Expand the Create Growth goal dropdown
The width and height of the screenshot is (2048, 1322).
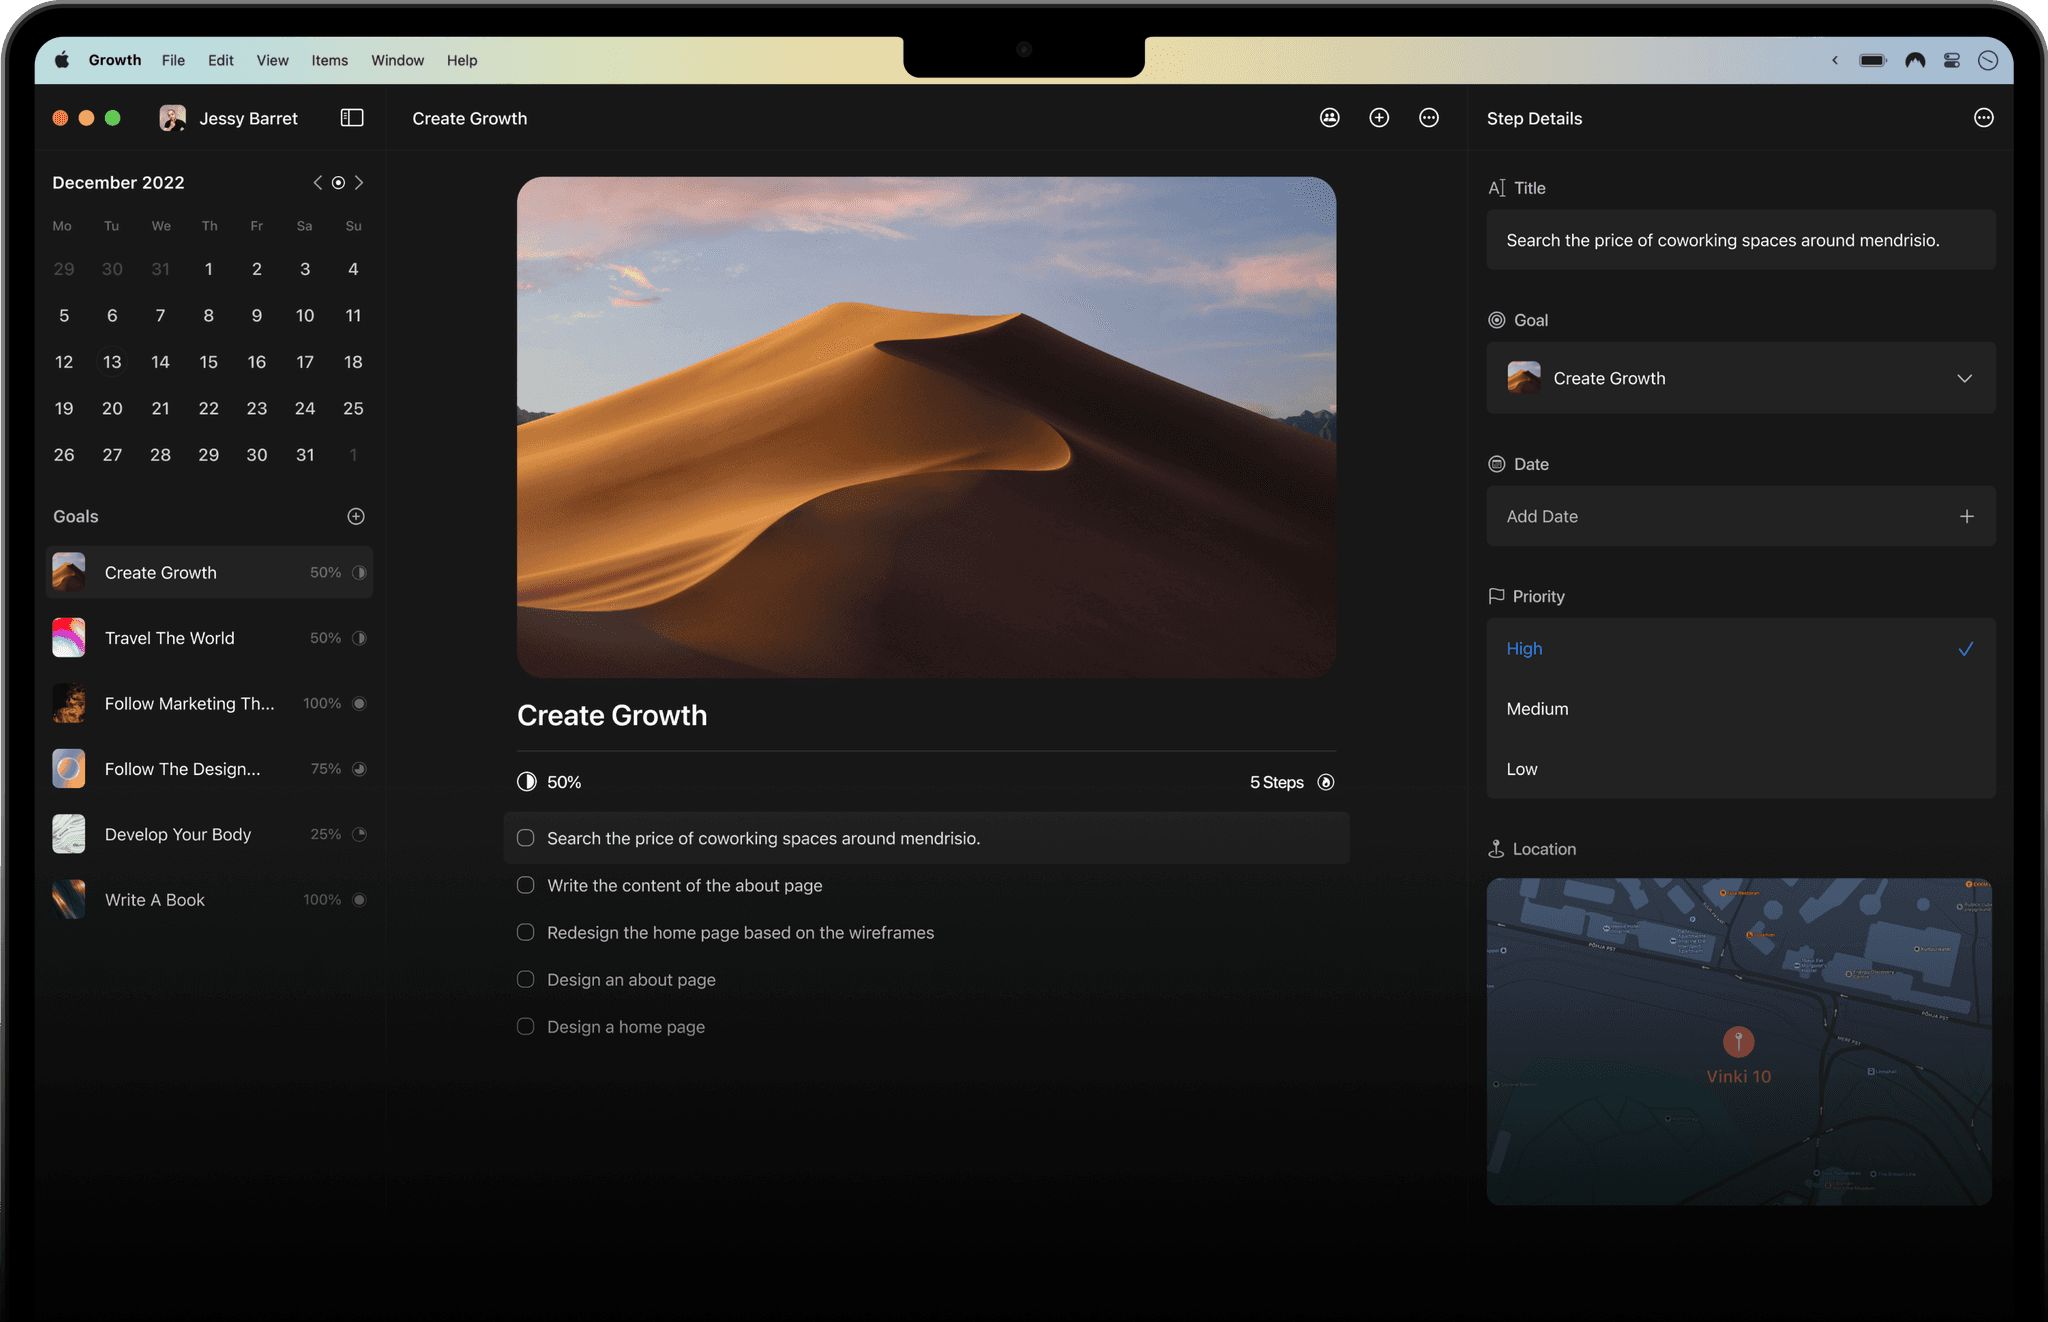click(x=1964, y=378)
